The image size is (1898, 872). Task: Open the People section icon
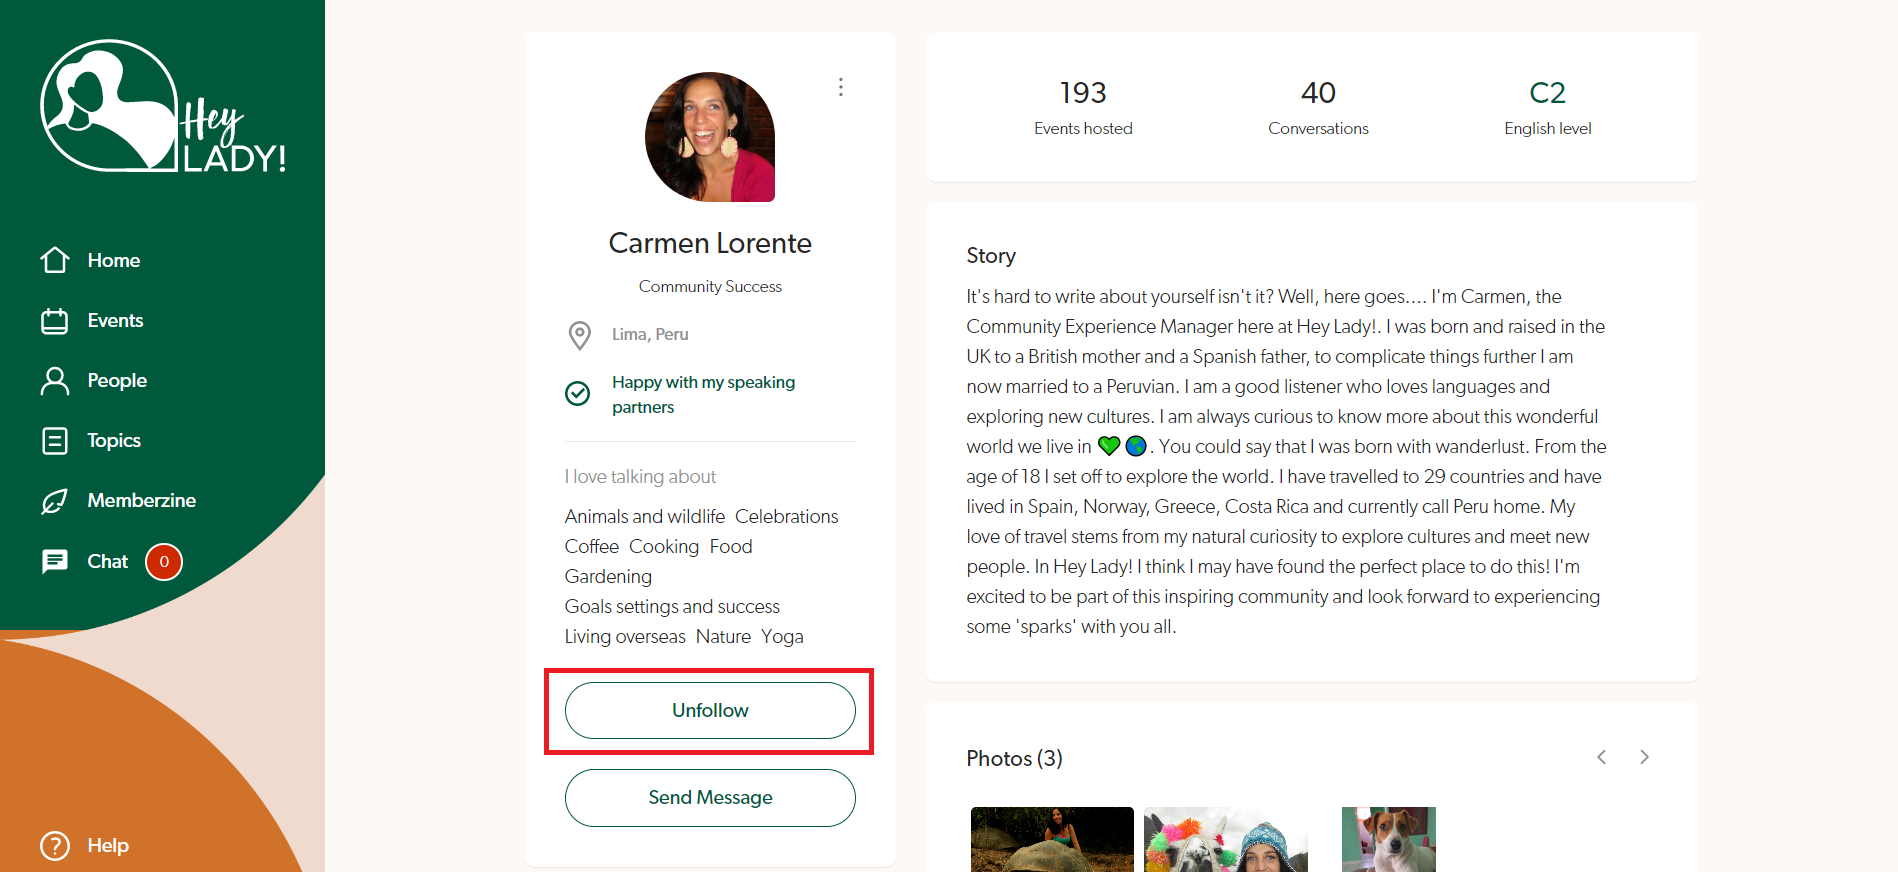coord(55,381)
